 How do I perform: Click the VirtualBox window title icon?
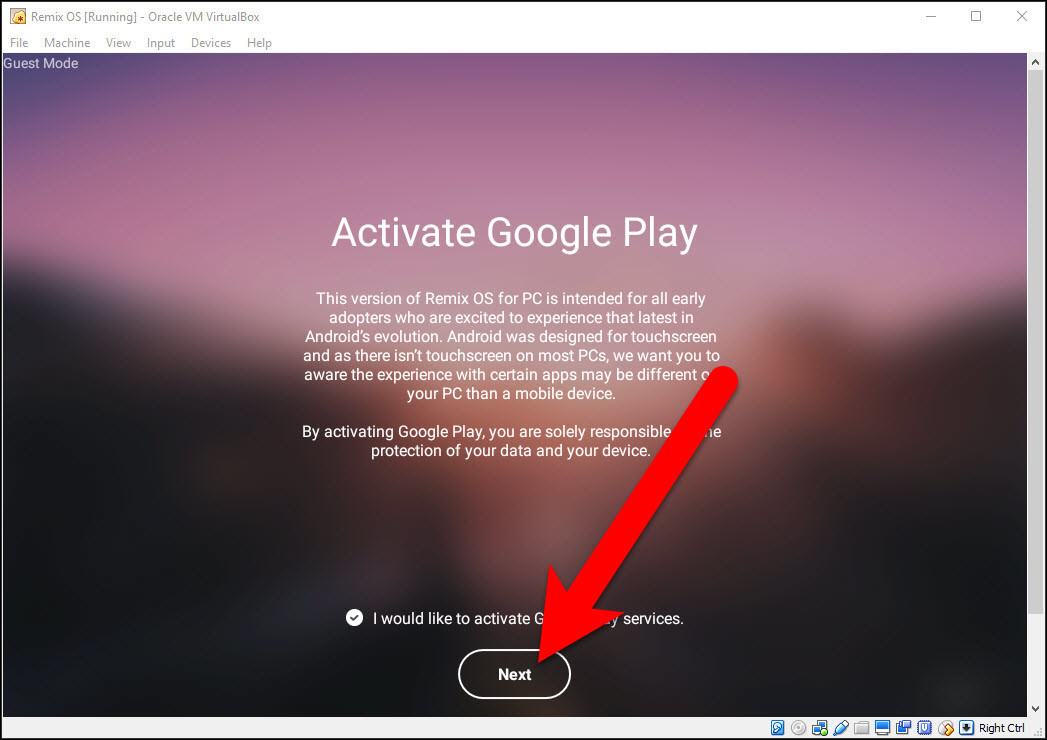click(18, 16)
